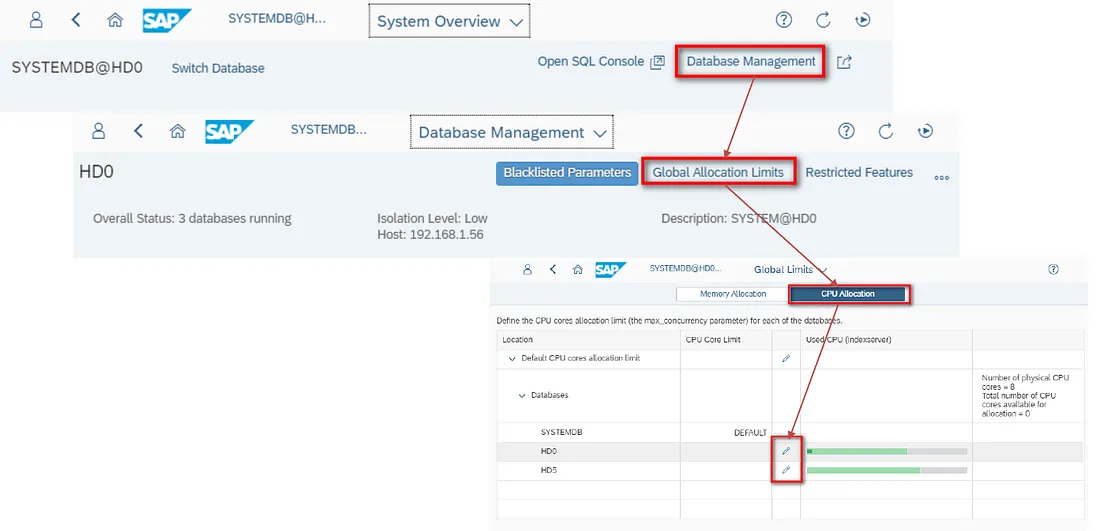Open user profile icon in System Overview header
The image size is (1100, 531).
point(36,20)
